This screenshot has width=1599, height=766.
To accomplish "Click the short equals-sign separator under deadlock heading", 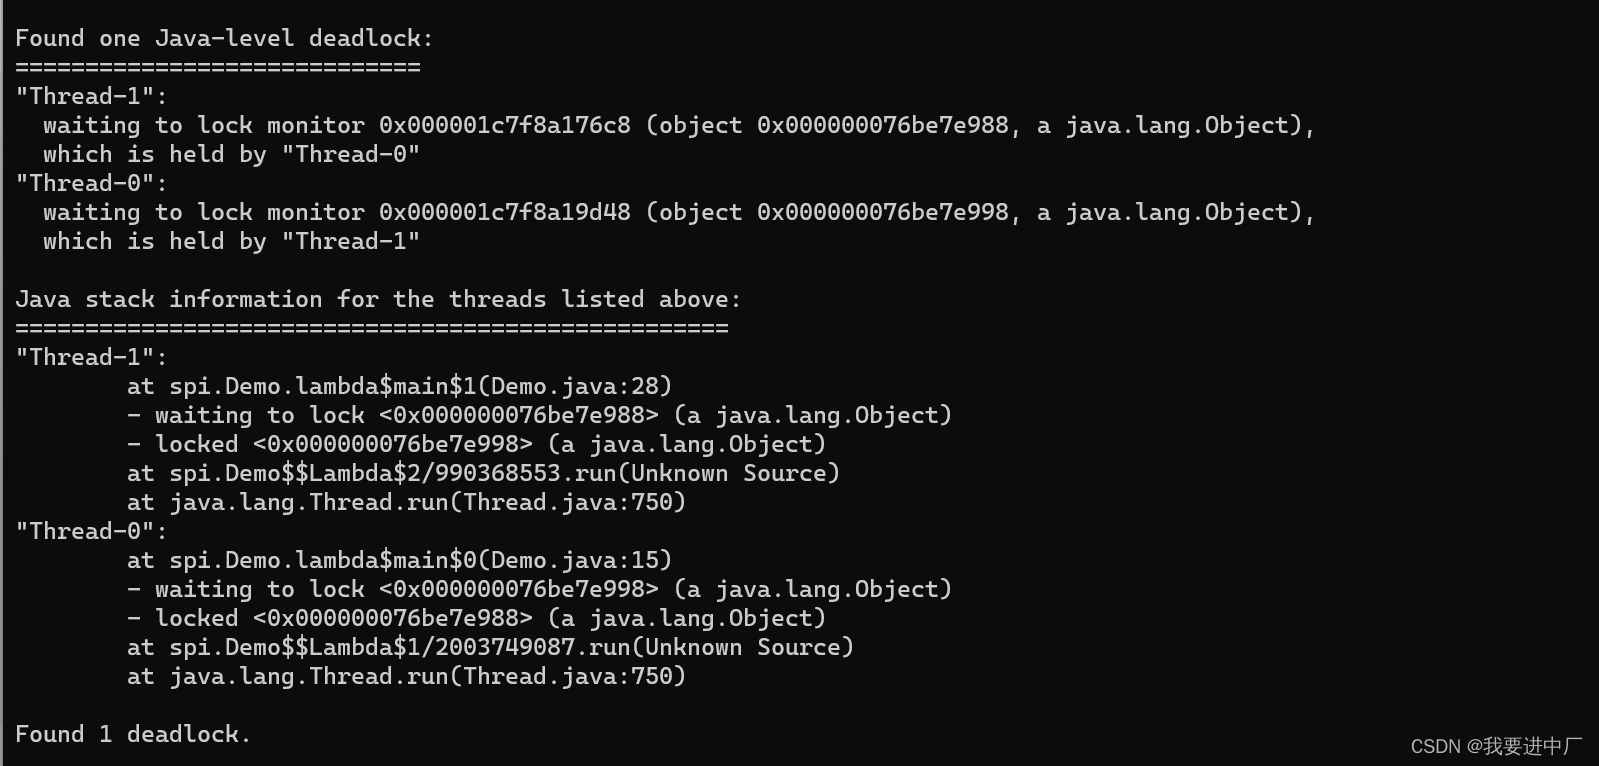I will pyautogui.click(x=217, y=68).
